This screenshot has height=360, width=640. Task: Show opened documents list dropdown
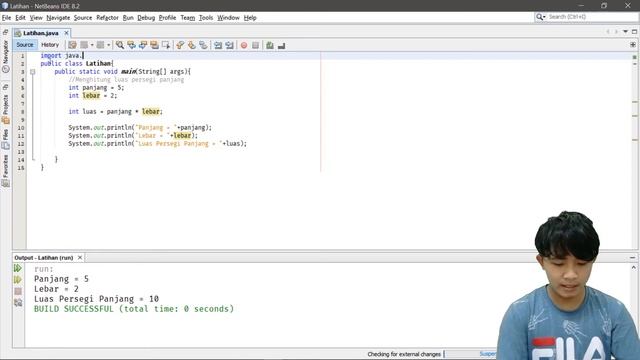click(x=625, y=32)
